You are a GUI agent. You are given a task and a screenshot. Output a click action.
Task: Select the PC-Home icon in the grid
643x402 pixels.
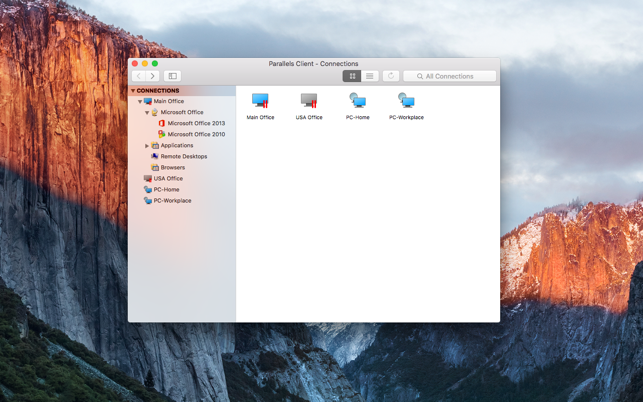pyautogui.click(x=357, y=101)
